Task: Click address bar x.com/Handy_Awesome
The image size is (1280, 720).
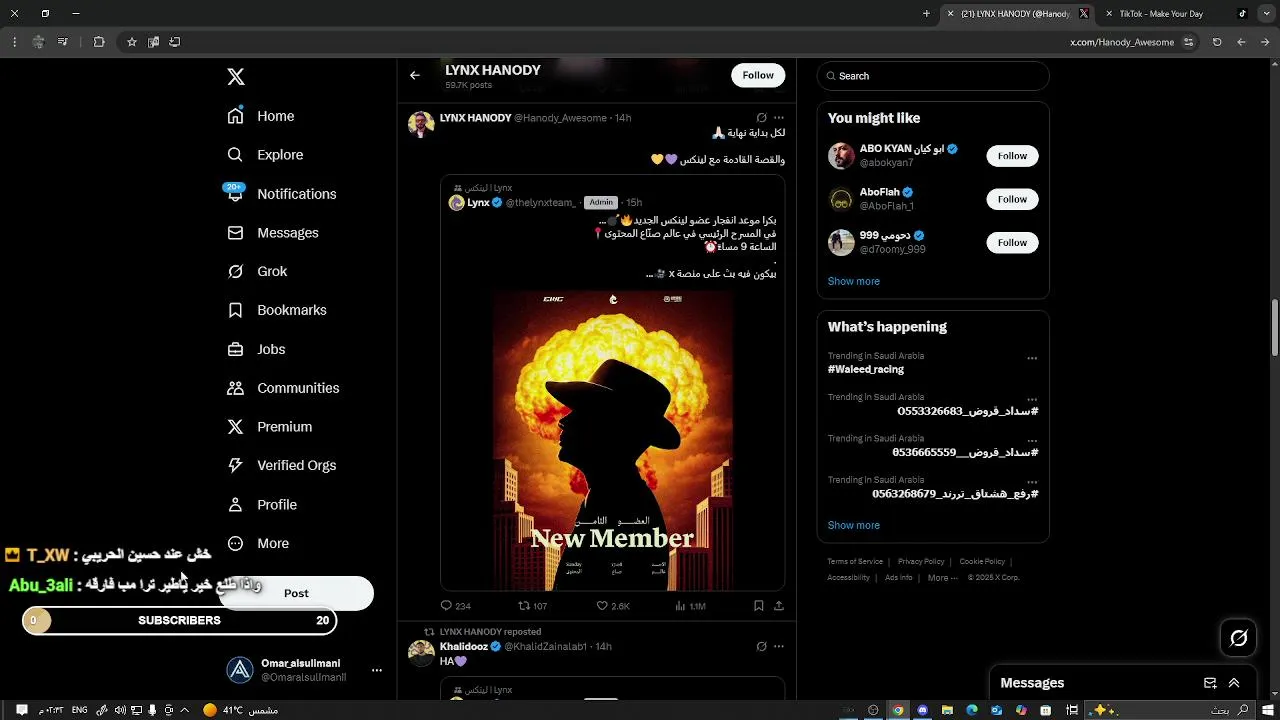Action: click(1122, 42)
